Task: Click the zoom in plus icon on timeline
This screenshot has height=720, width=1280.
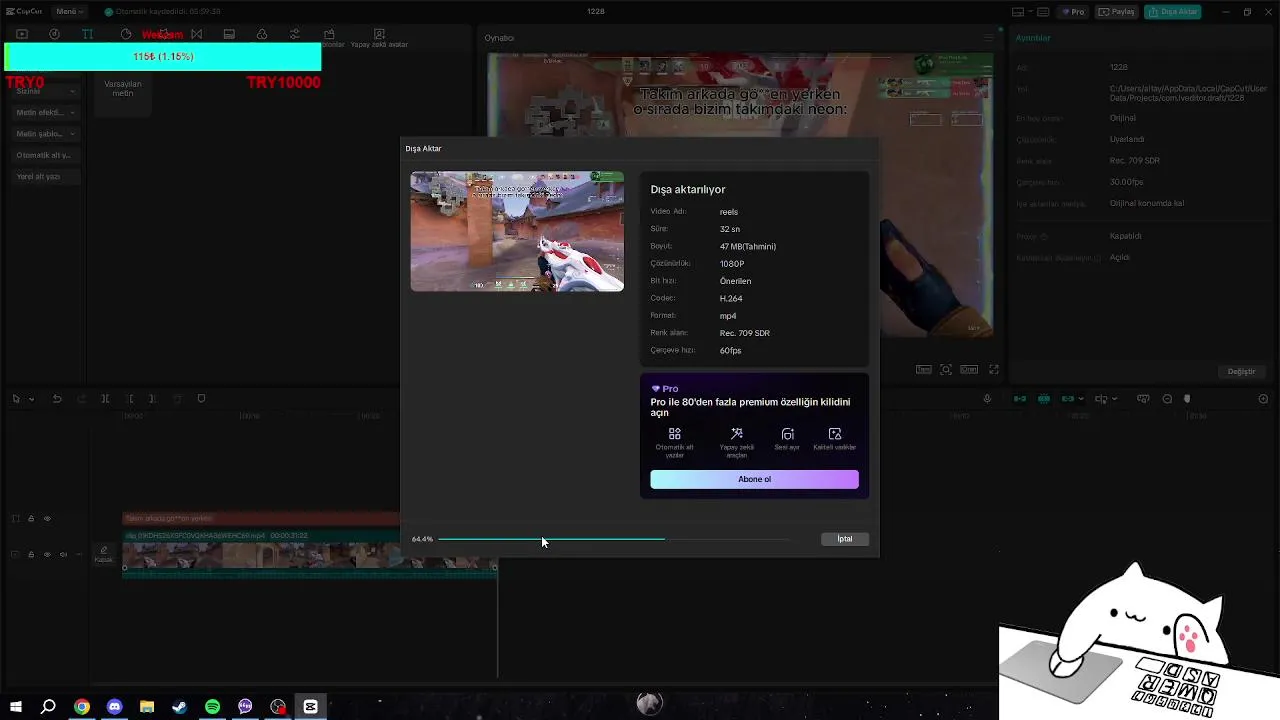Action: (x=1263, y=399)
